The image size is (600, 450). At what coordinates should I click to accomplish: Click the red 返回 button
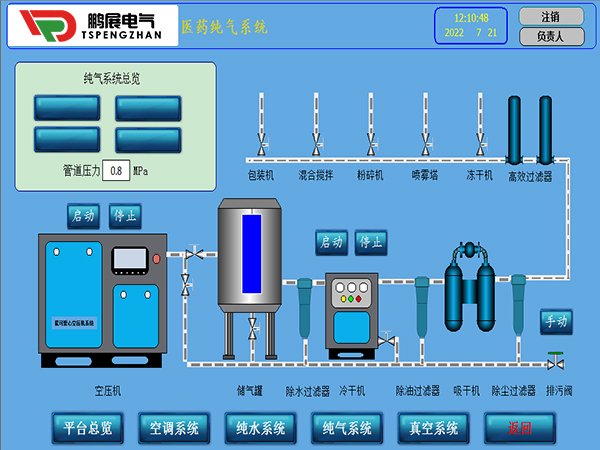pyautogui.click(x=519, y=428)
